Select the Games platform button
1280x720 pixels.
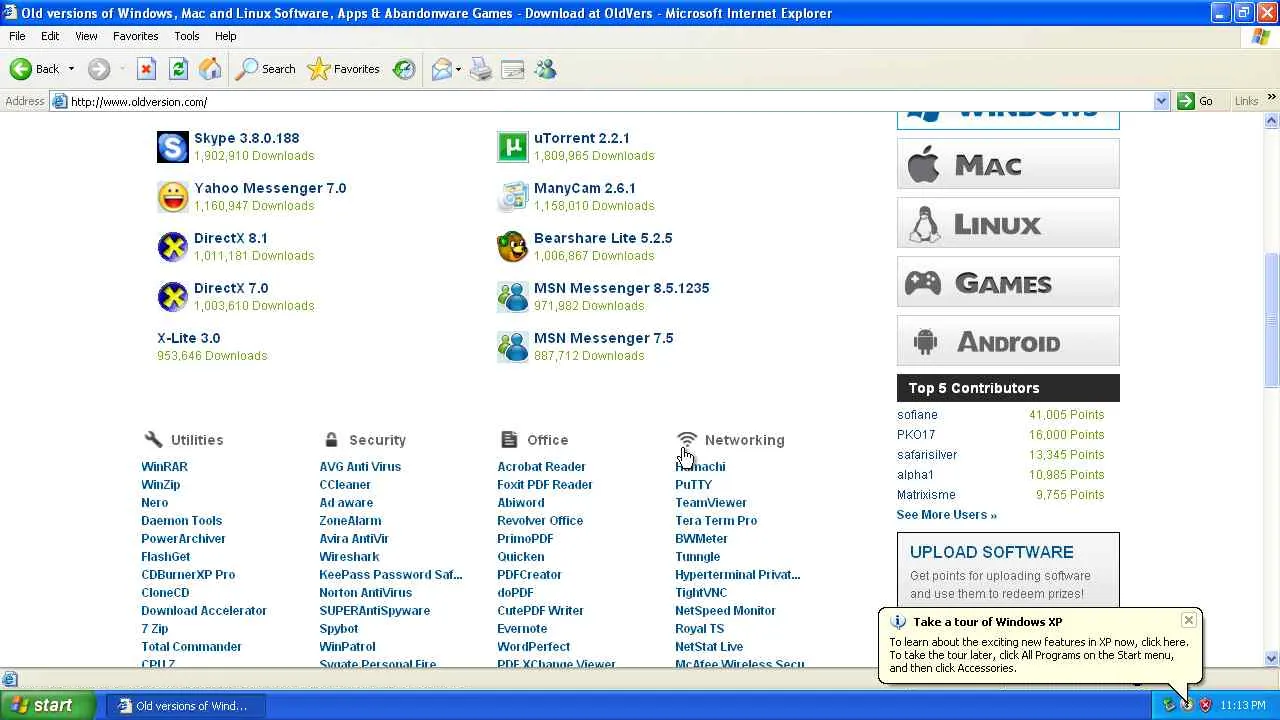[1008, 282]
